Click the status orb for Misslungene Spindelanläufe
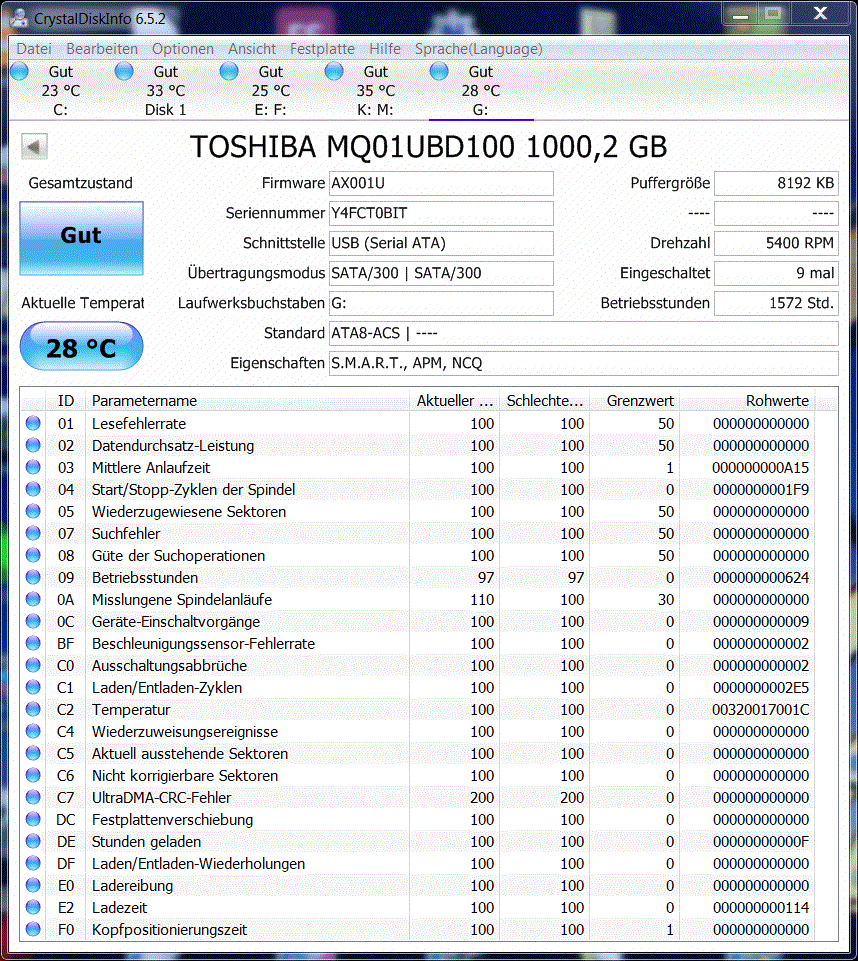The height and width of the screenshot is (961, 858). [33, 599]
